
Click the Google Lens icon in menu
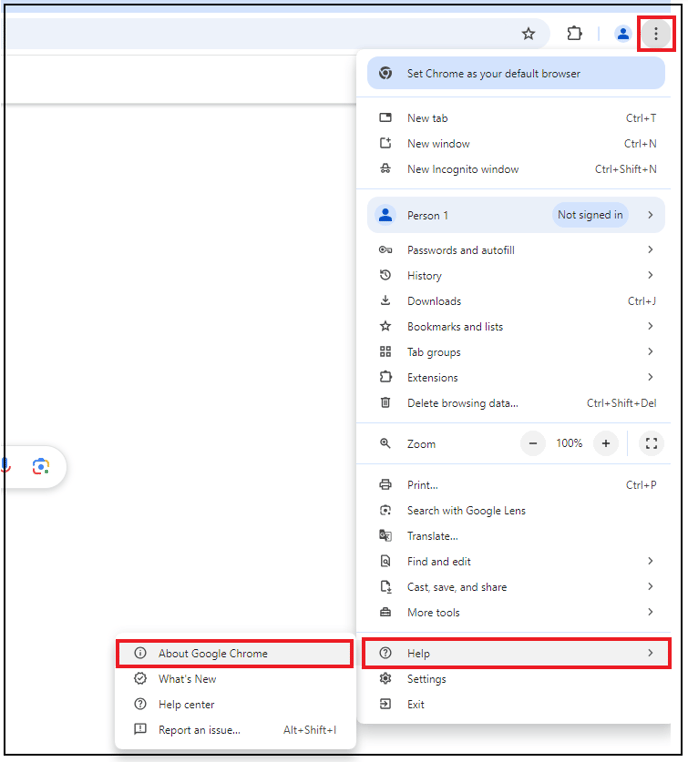pos(385,510)
